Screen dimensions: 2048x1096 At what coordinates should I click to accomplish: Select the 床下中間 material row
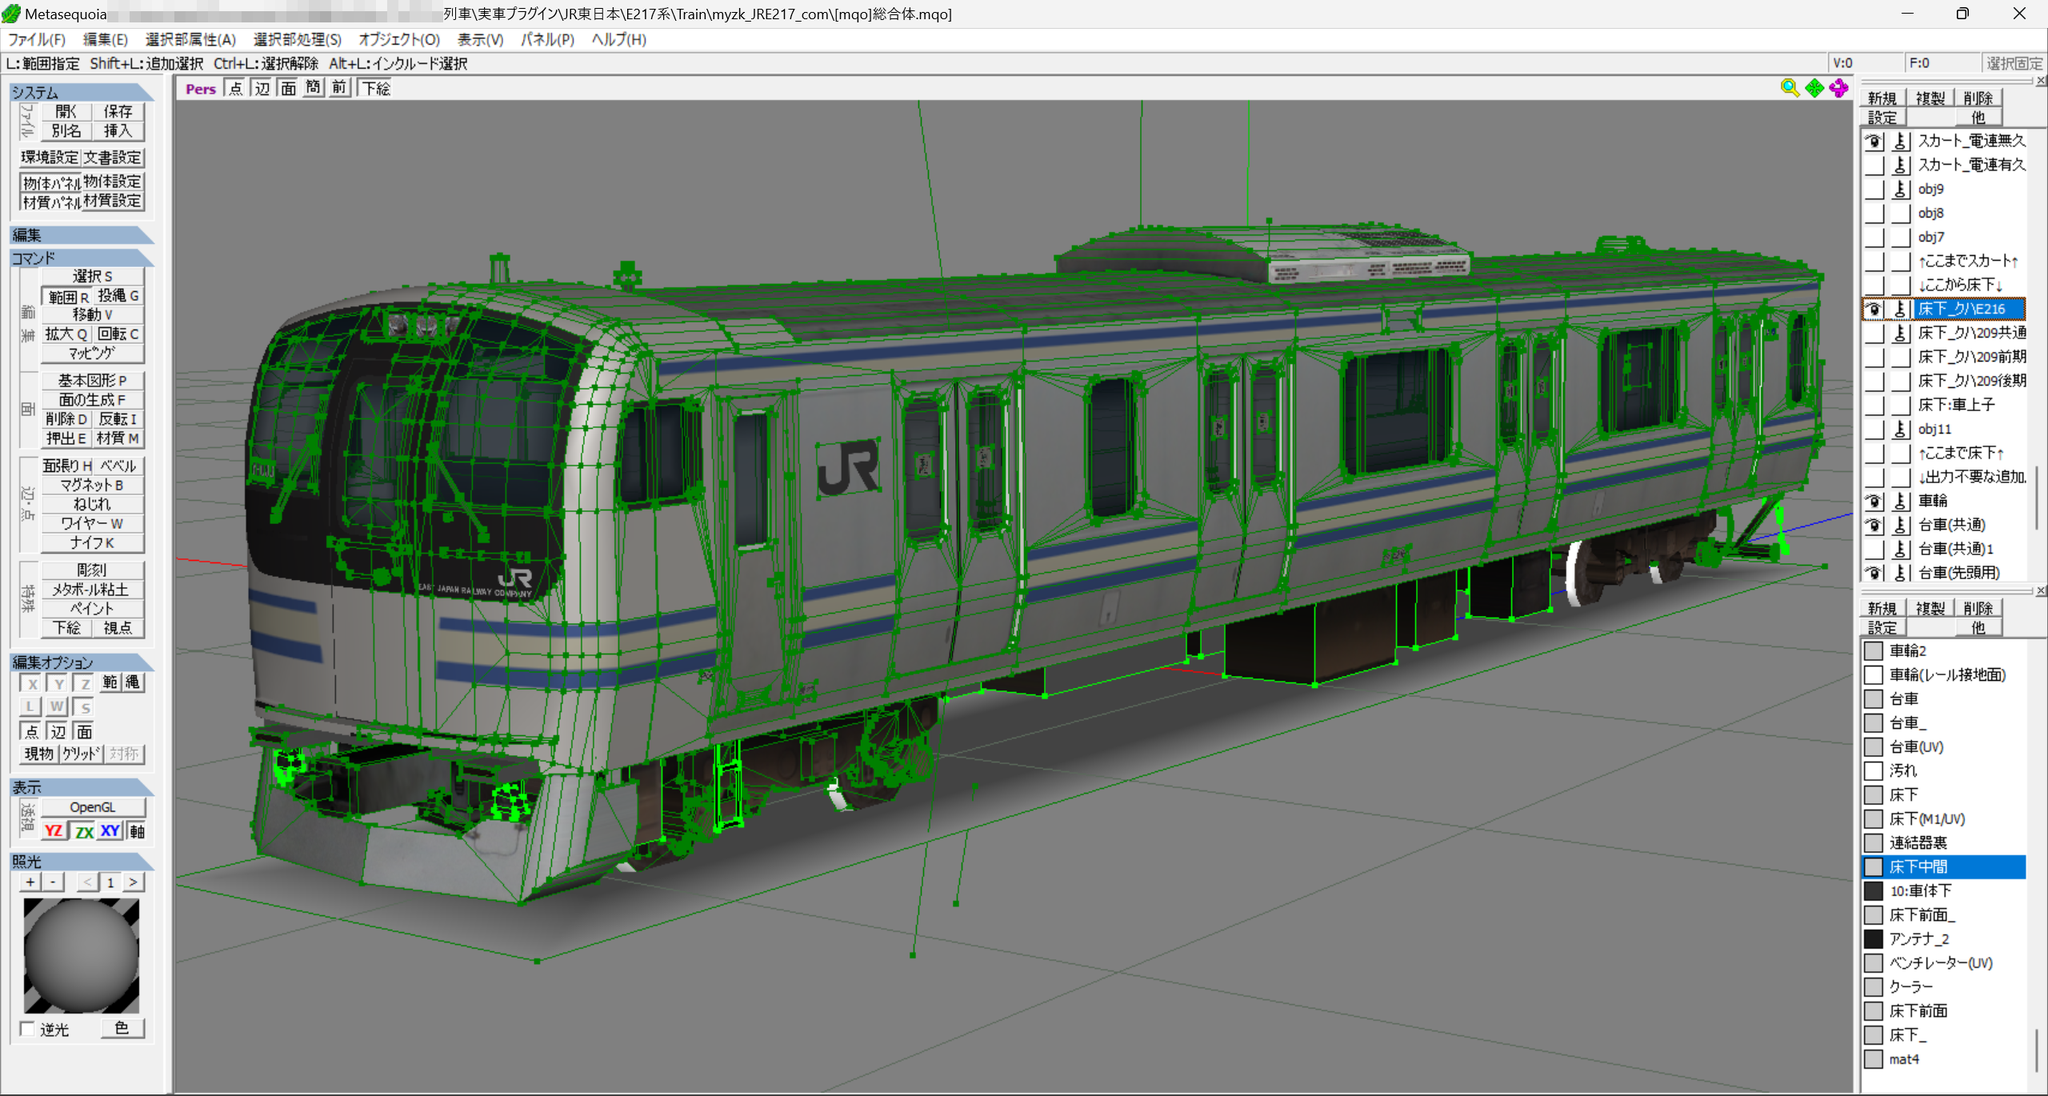[1943, 867]
